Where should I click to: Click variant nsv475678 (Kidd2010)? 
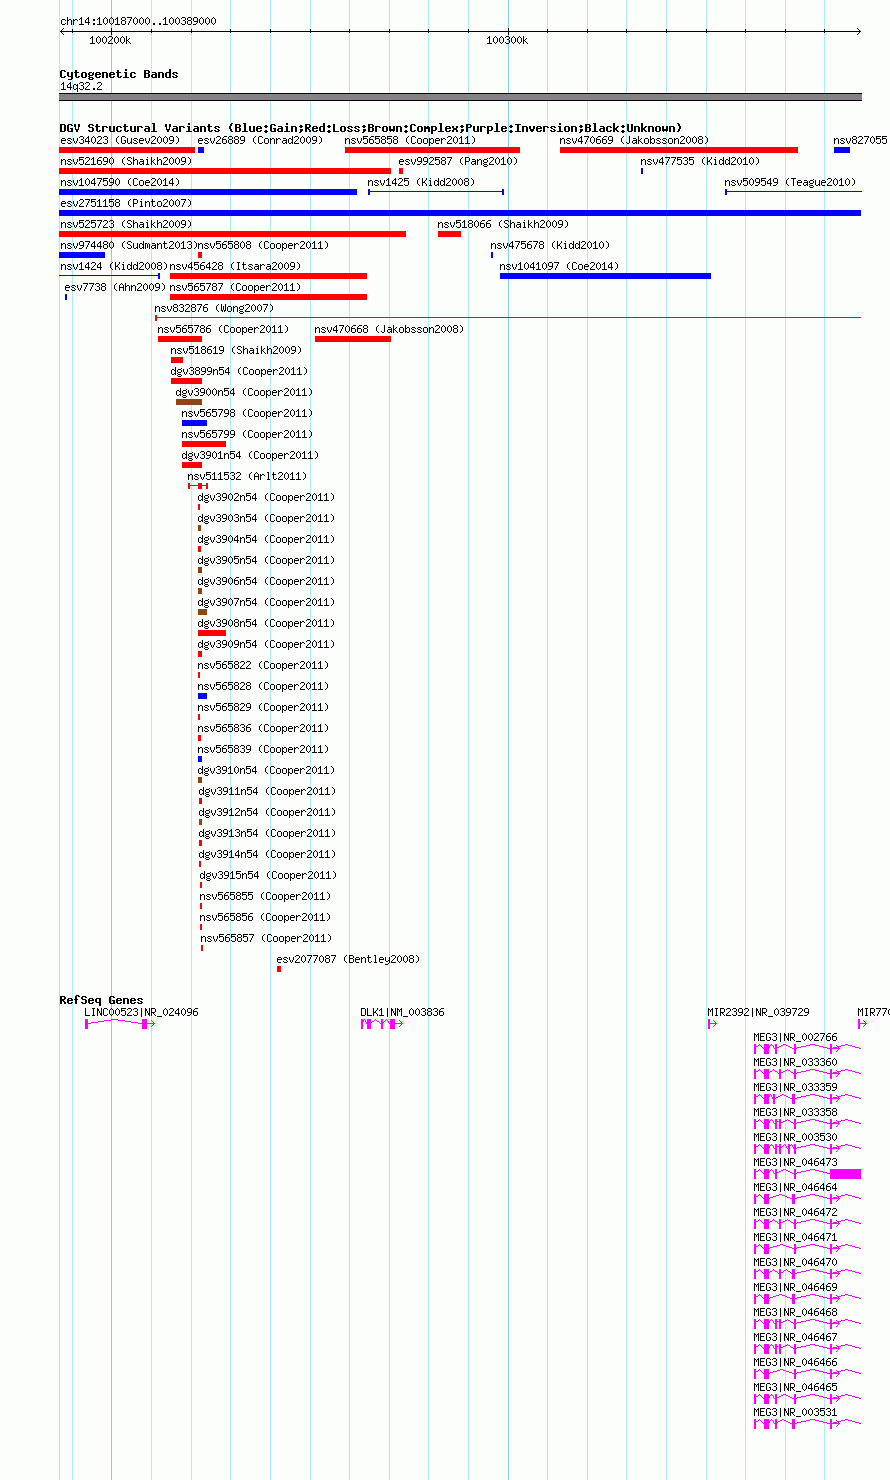tap(549, 245)
